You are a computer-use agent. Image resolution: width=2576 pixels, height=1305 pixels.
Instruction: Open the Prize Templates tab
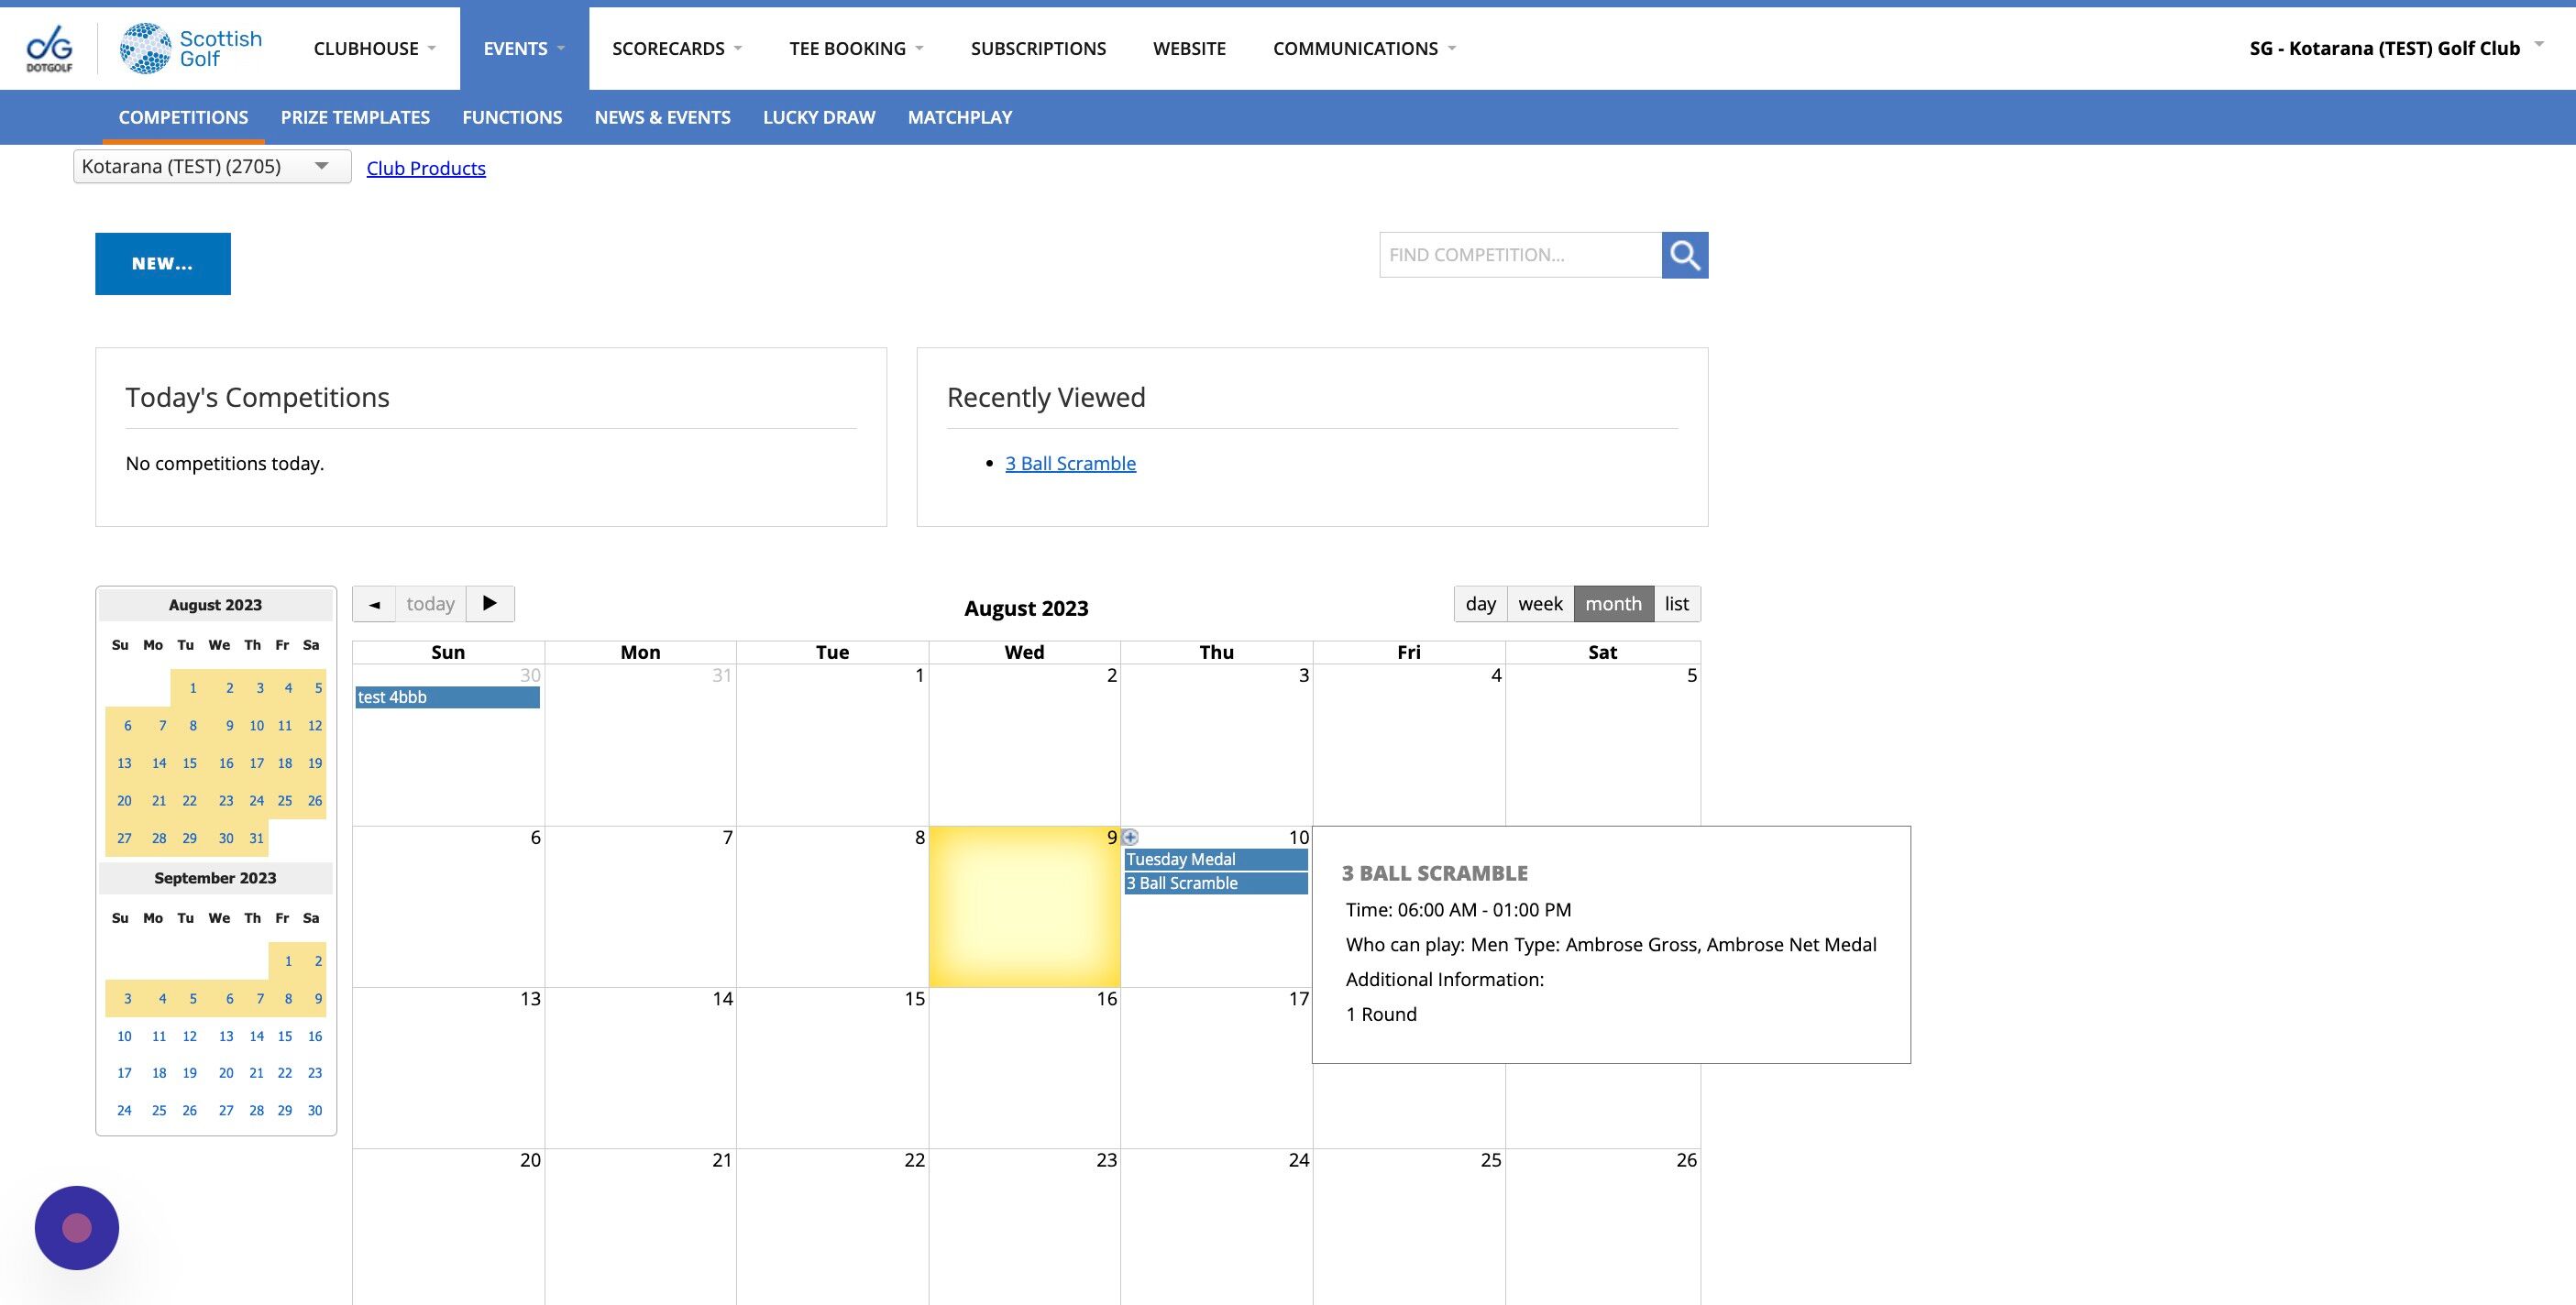point(355,117)
